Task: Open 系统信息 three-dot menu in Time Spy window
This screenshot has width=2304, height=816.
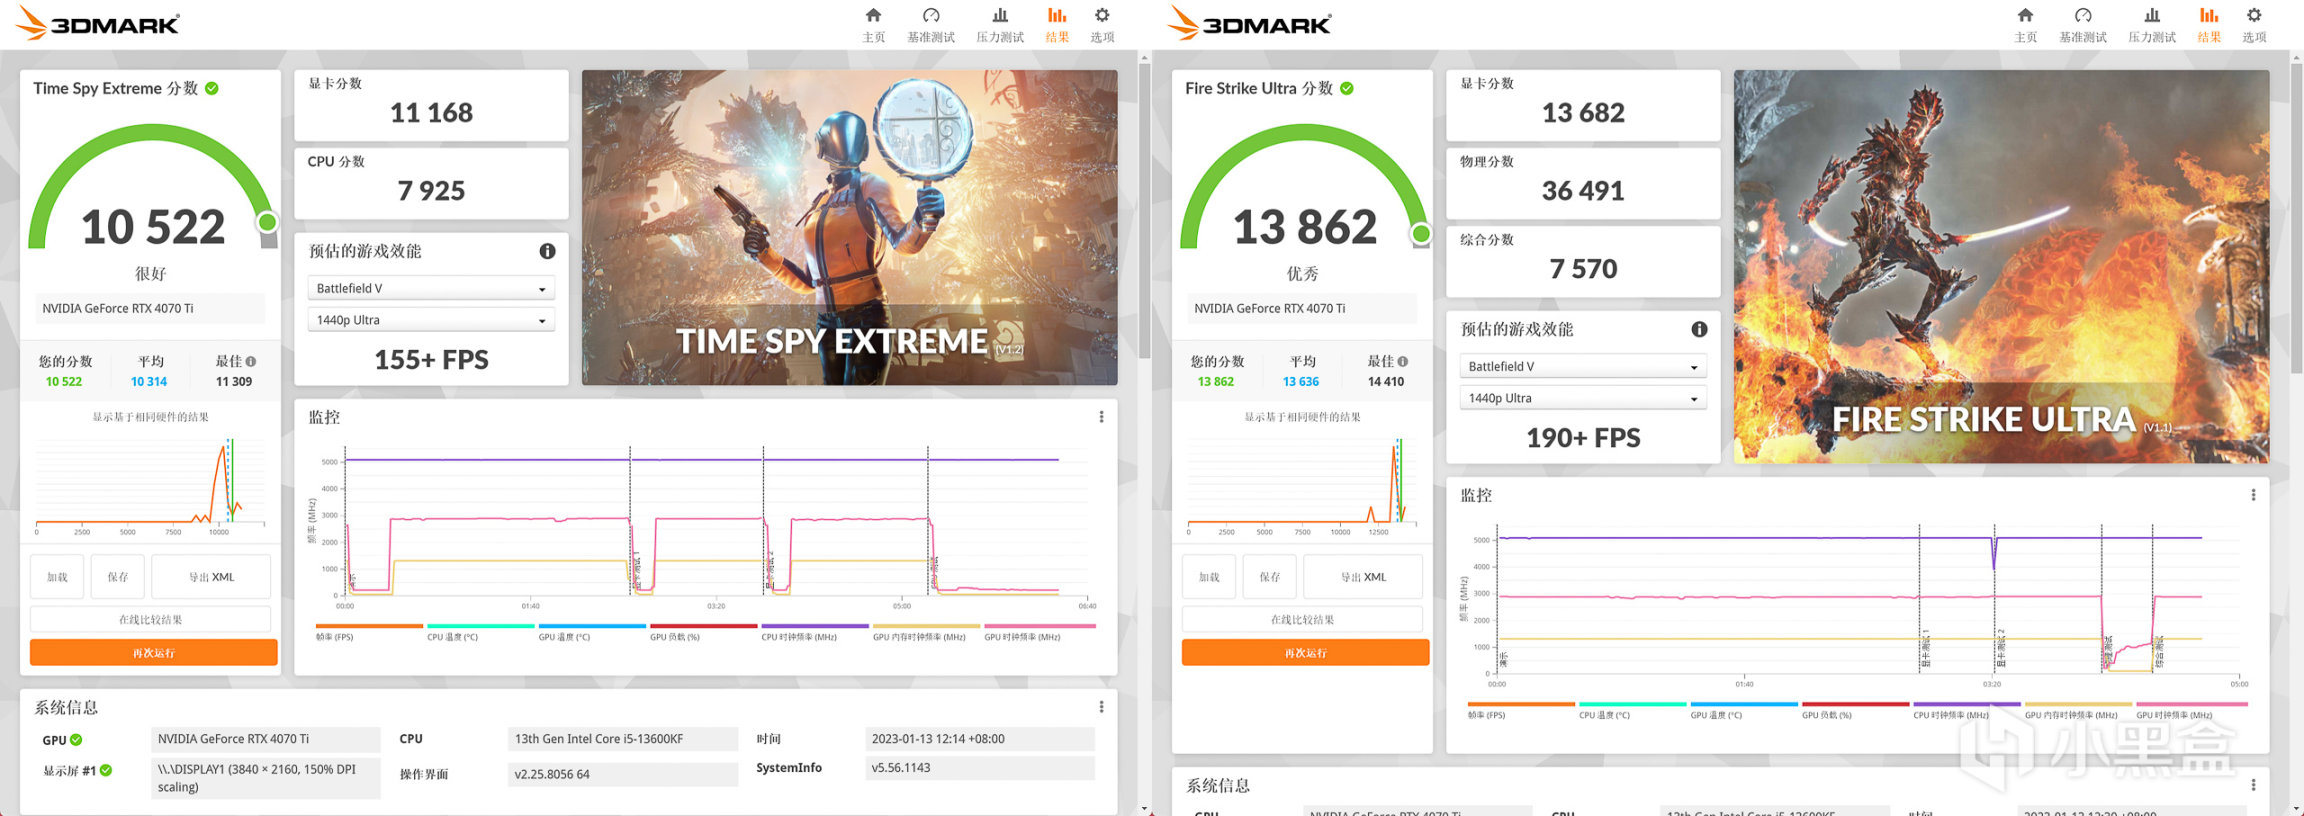Action: click(1101, 707)
